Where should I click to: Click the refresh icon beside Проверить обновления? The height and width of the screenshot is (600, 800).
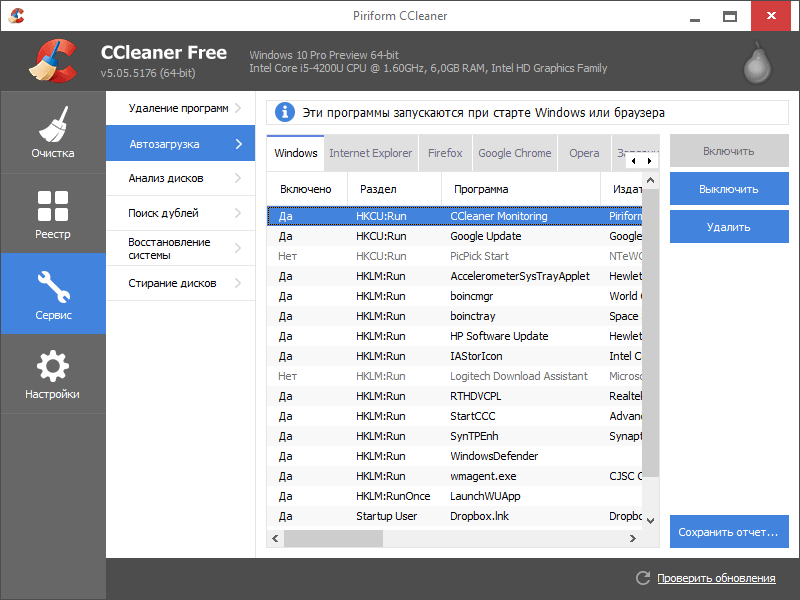point(643,578)
